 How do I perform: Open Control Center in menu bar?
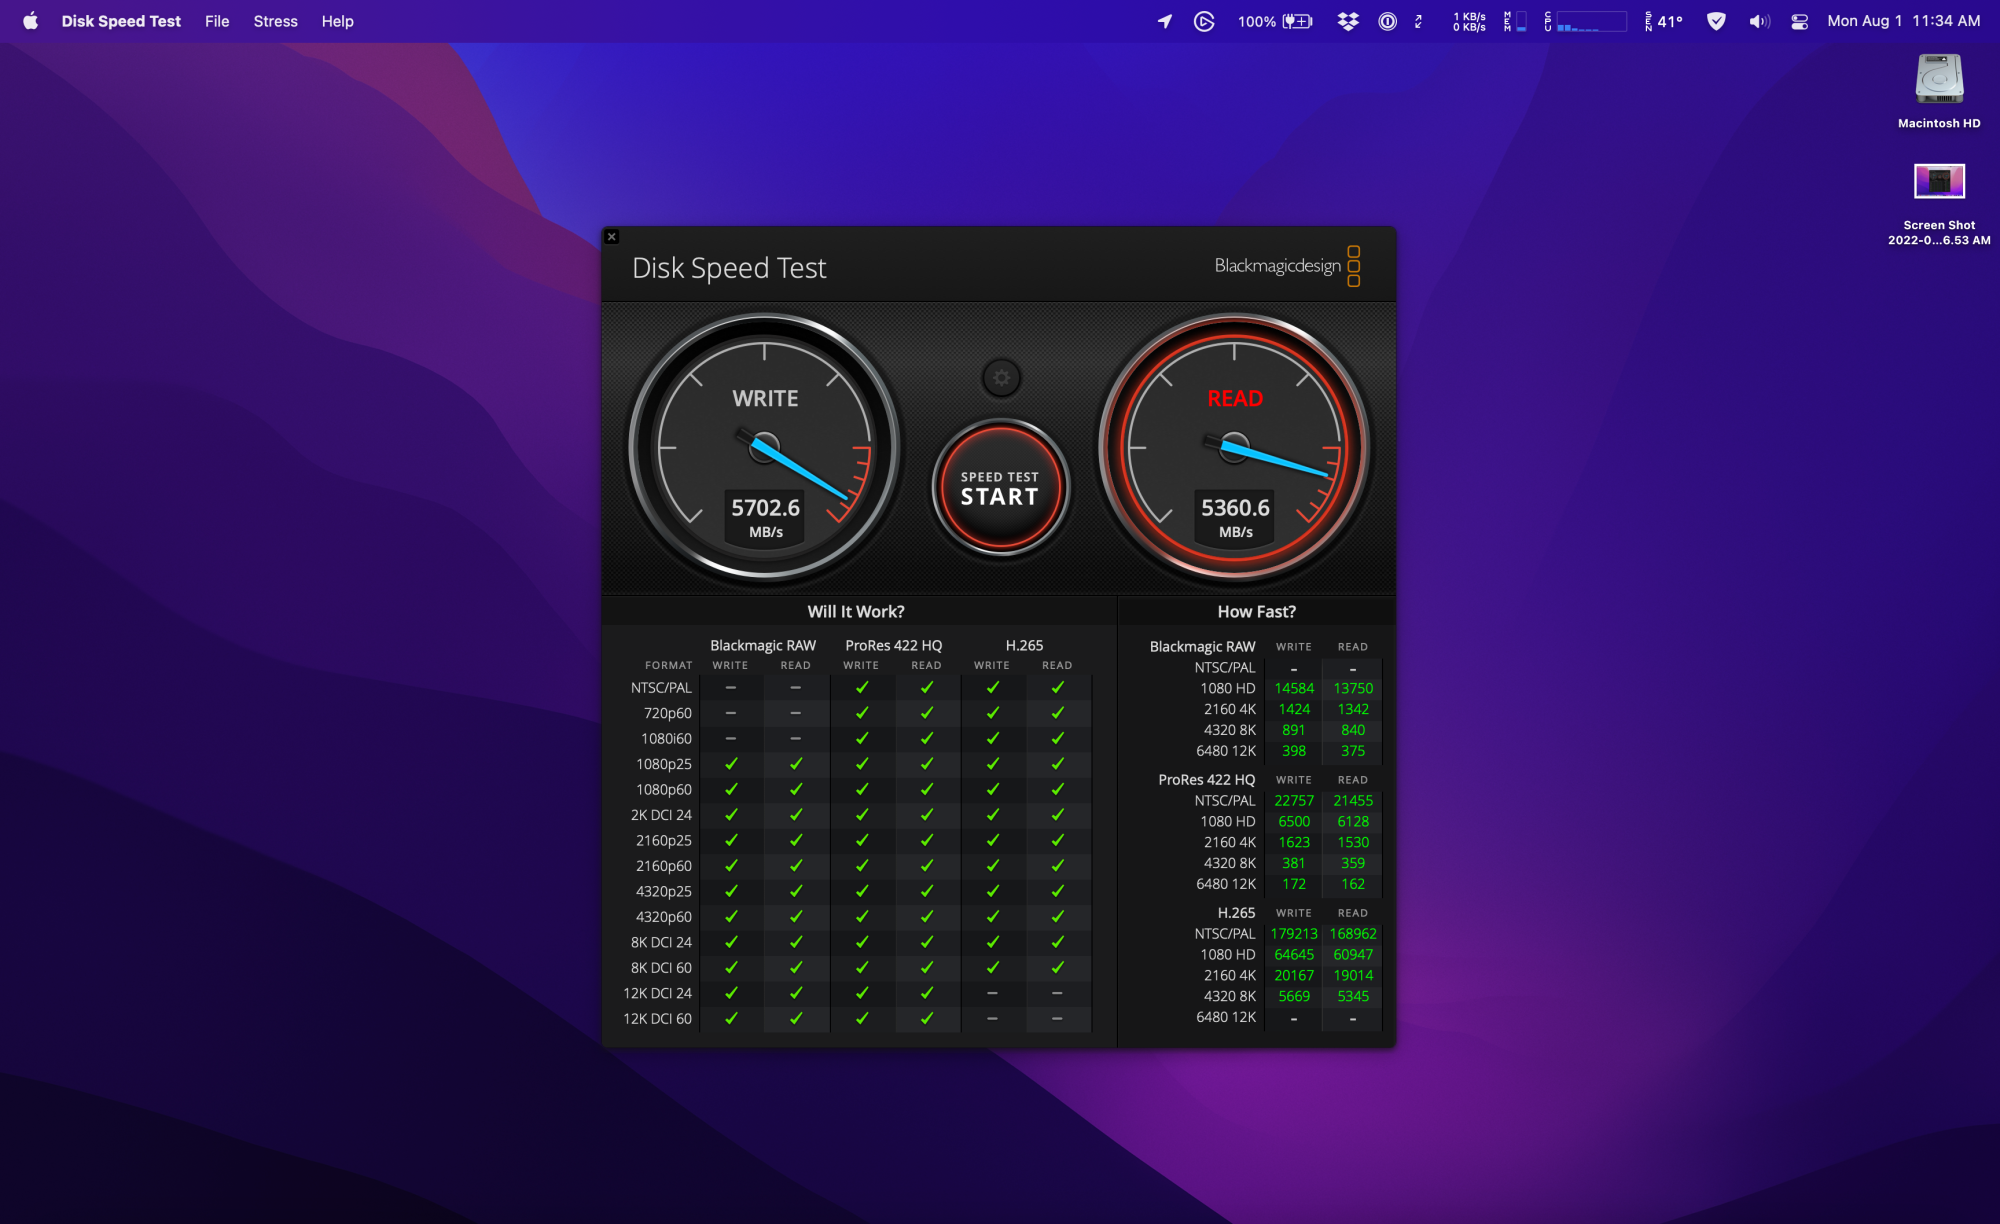point(1799,21)
